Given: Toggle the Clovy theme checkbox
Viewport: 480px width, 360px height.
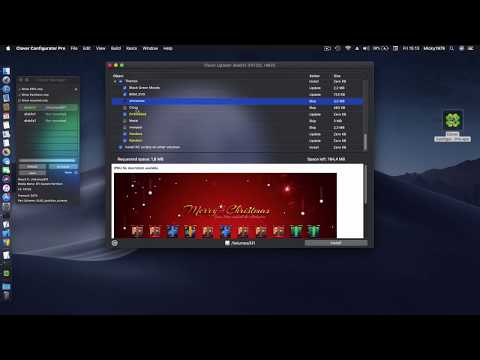Looking at the screenshot, I should click(x=125, y=108).
